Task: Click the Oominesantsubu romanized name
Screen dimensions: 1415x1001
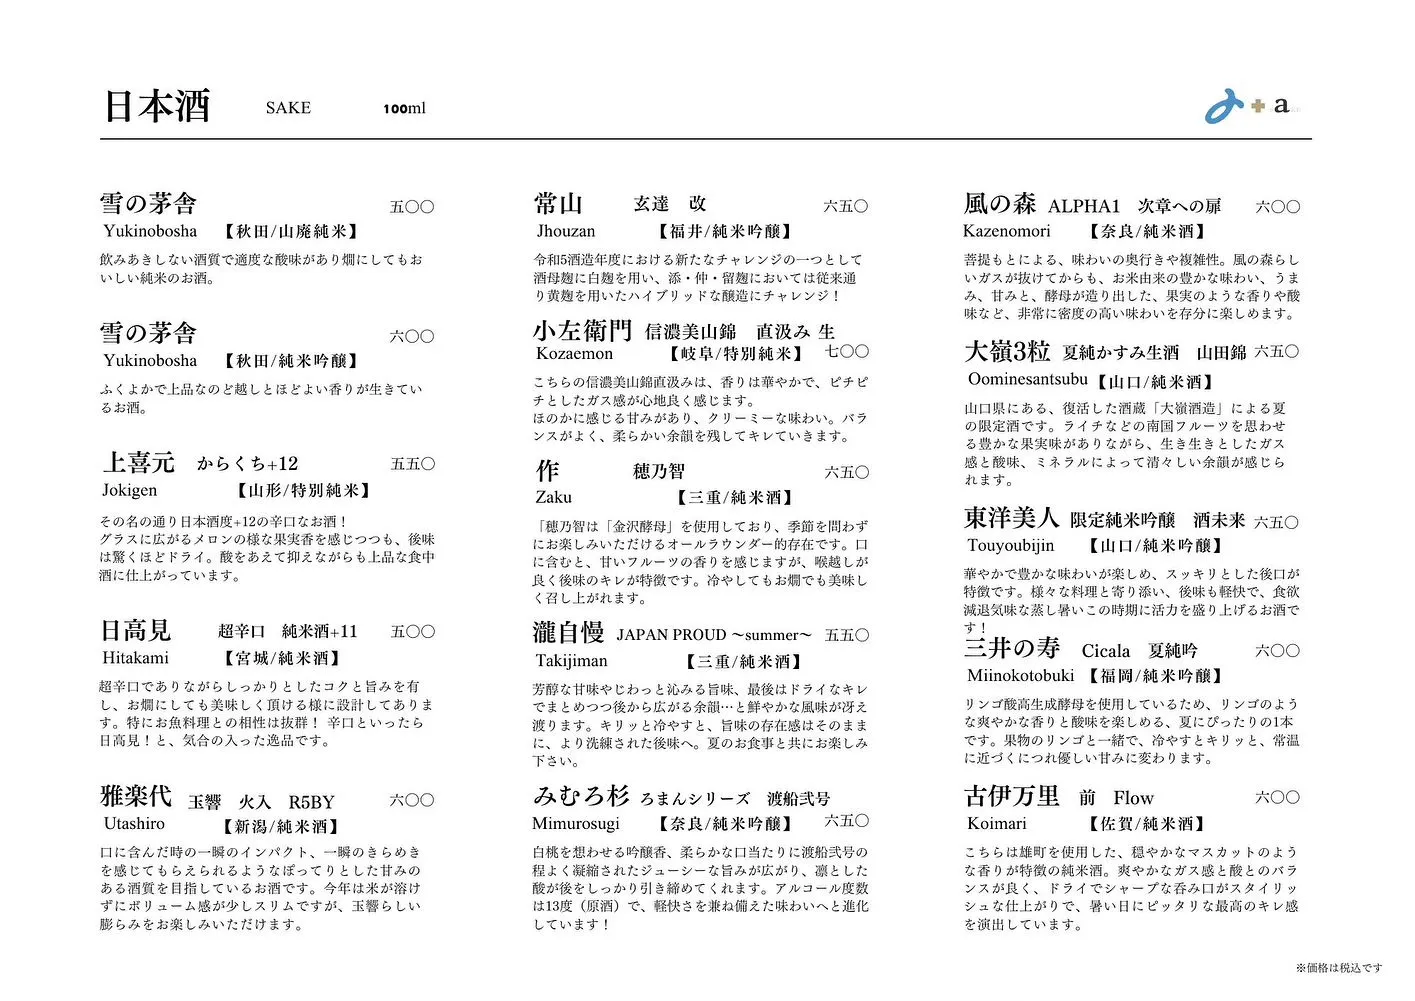Action: (1028, 380)
